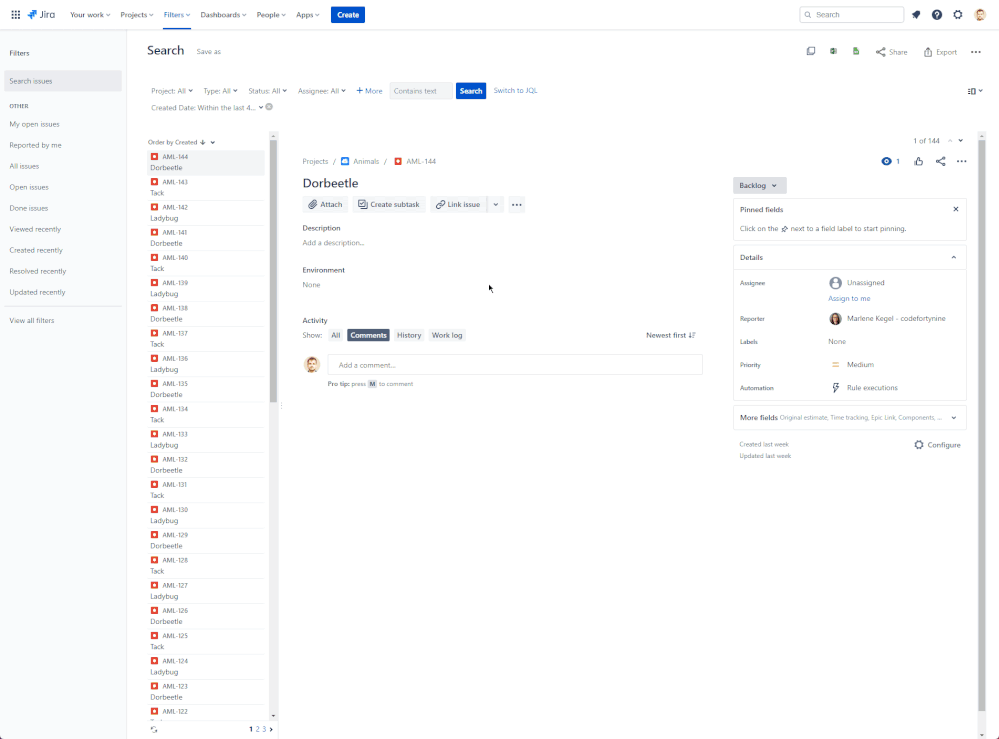Click the refresh icon below issue list

[x=154, y=729]
